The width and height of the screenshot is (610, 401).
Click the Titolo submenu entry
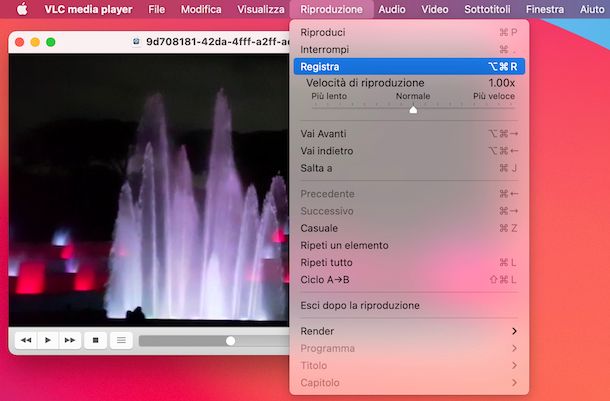409,366
